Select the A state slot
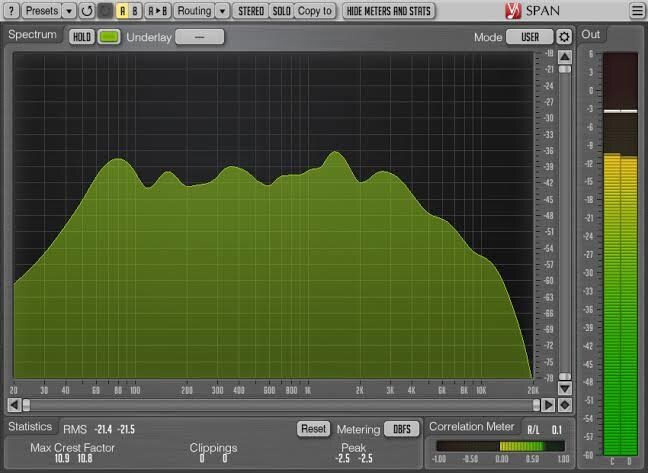Screen dimensions: 648x473 122,11
